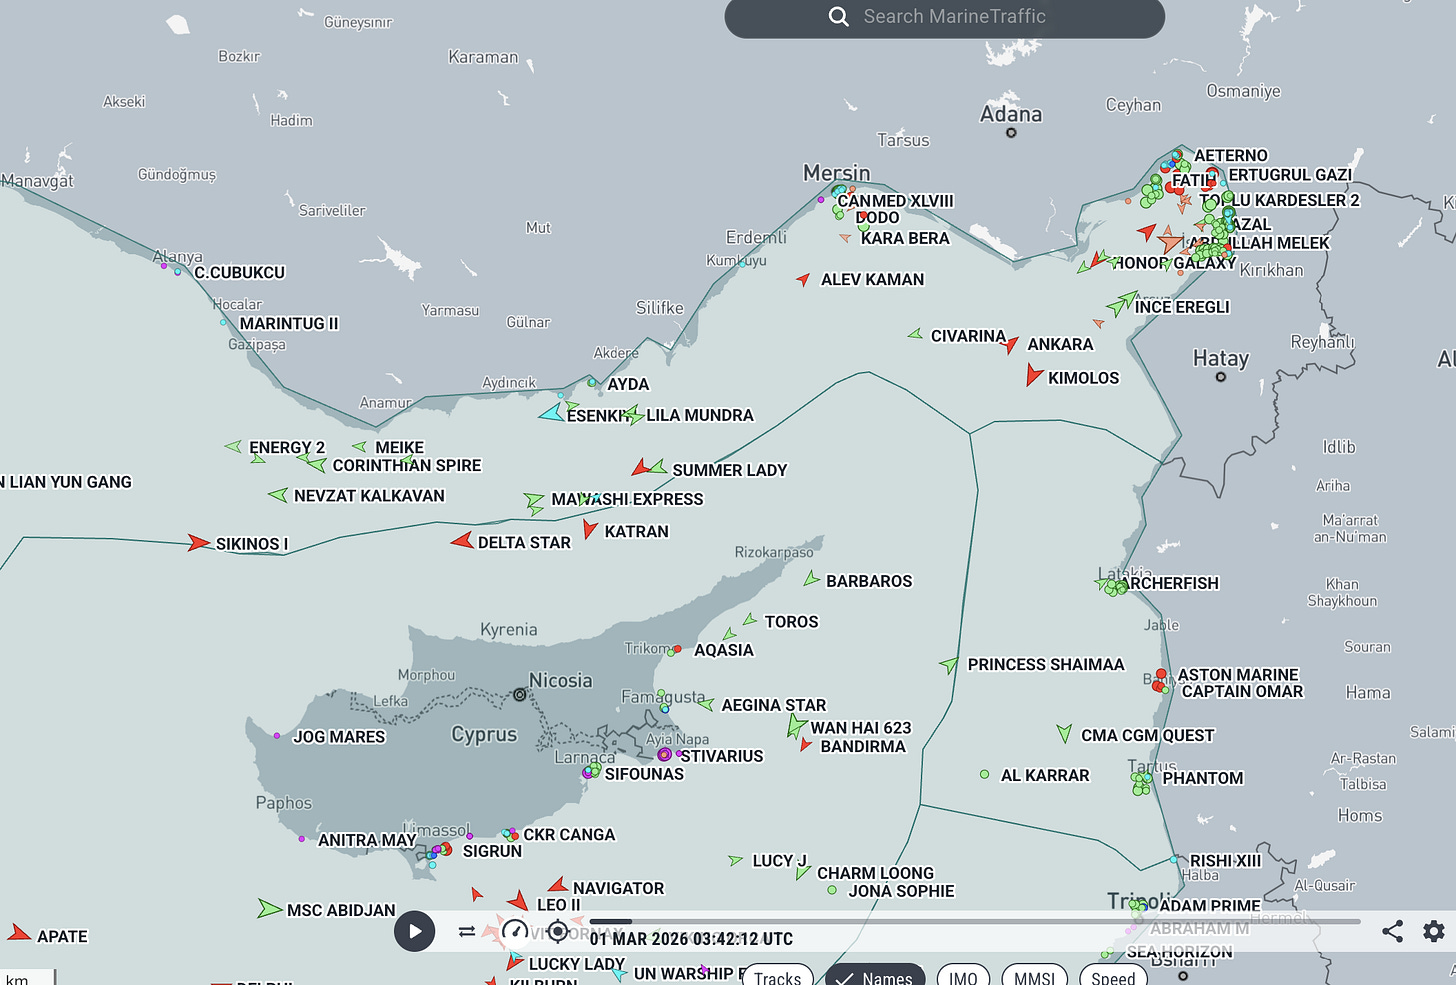
Task: Select the ALEV KAMAN vessel marker
Action: (803, 279)
